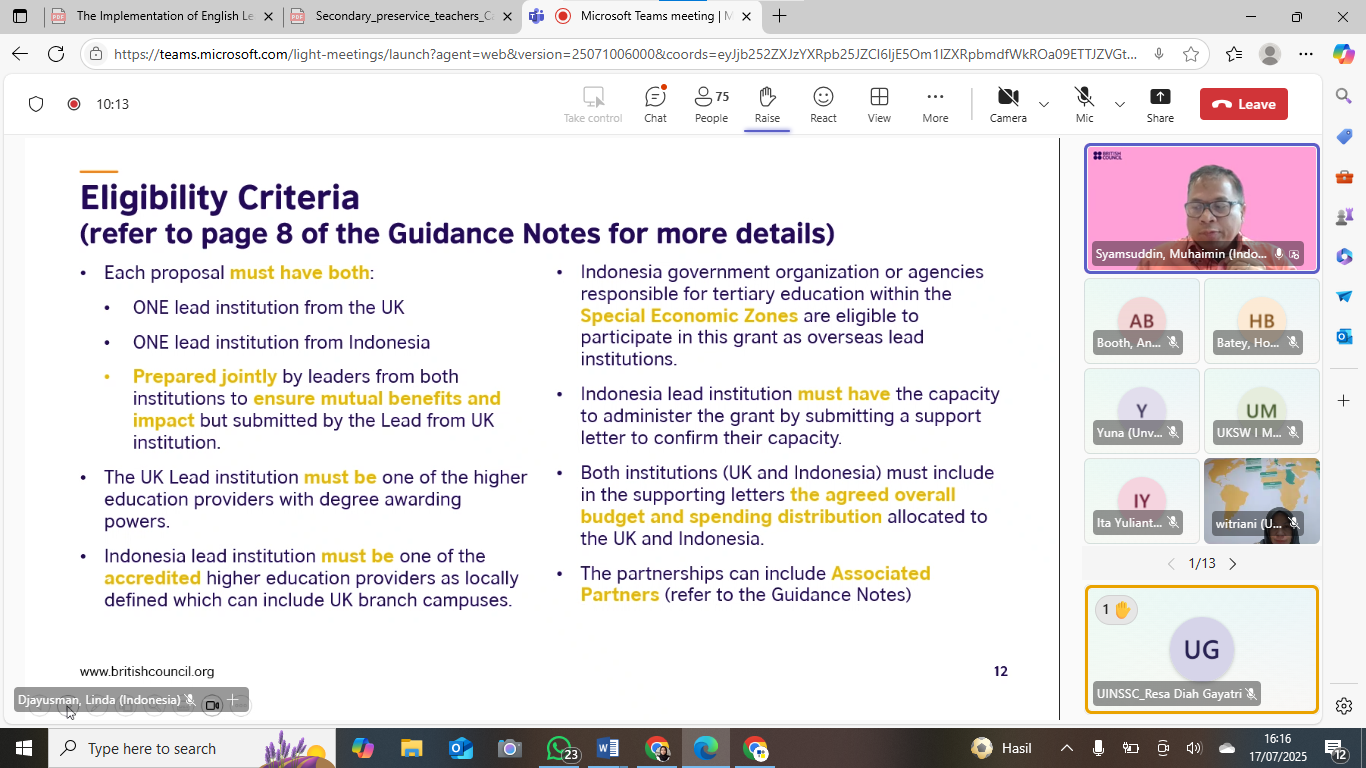Screen dimensions: 1366x768
Task: Select the Ita Yuliant... participant tile
Action: [1142, 500]
